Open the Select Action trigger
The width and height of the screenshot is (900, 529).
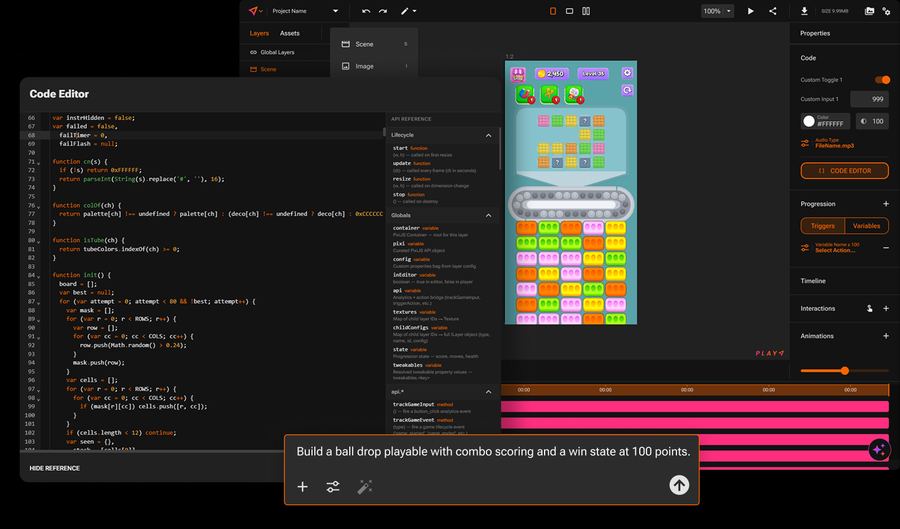point(835,250)
